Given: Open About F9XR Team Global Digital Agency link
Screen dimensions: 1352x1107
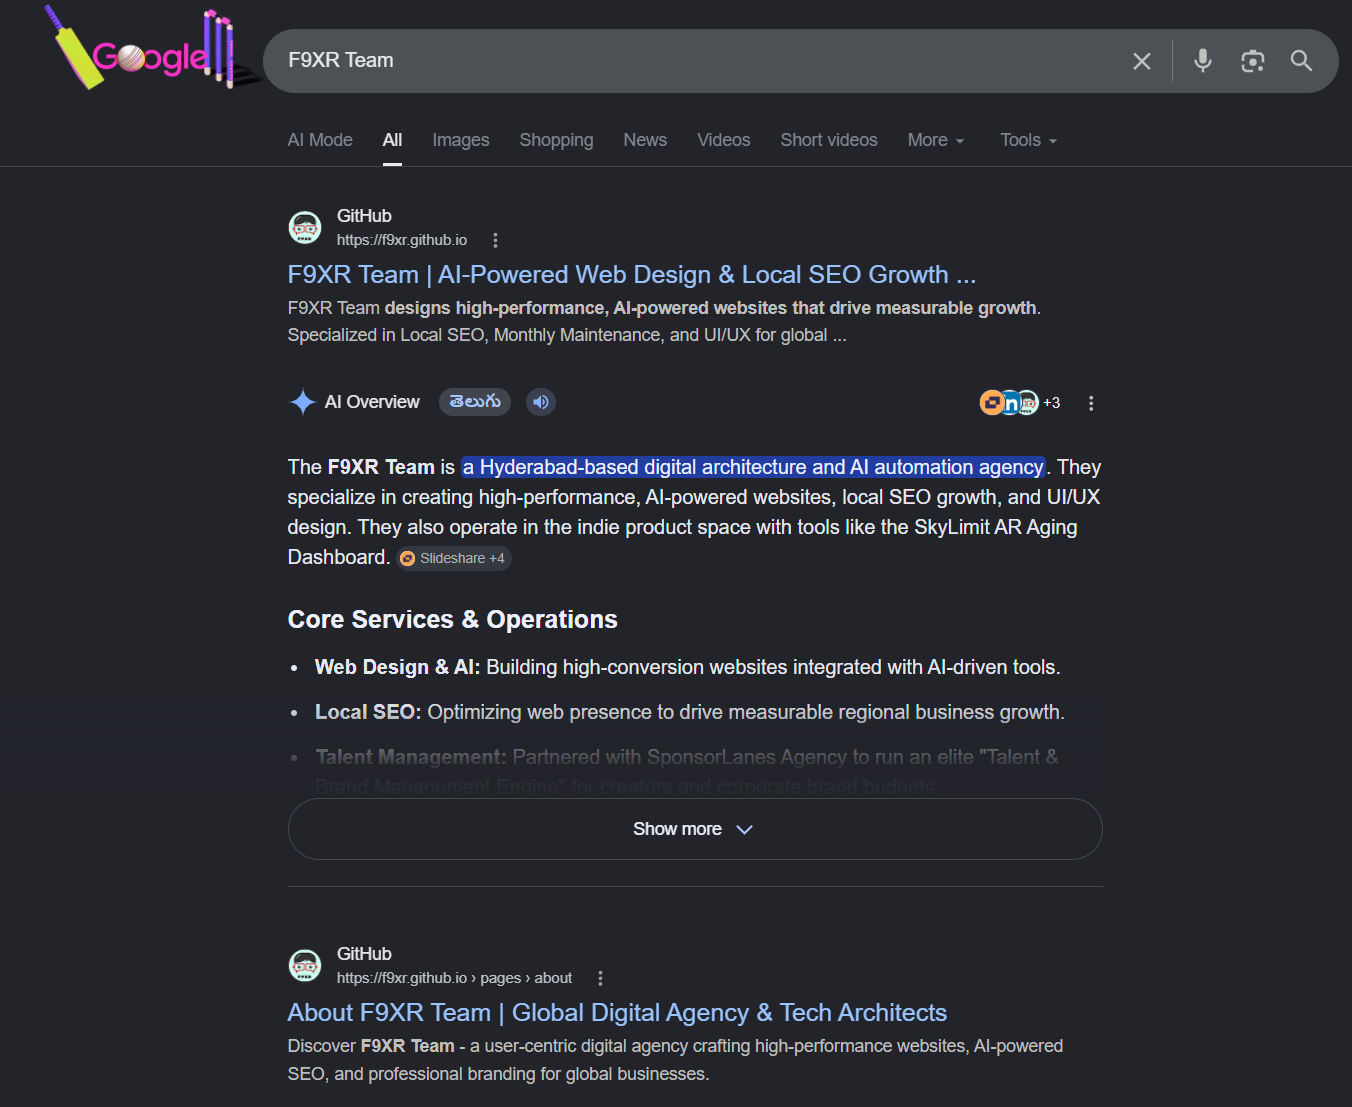Looking at the screenshot, I should [617, 1013].
